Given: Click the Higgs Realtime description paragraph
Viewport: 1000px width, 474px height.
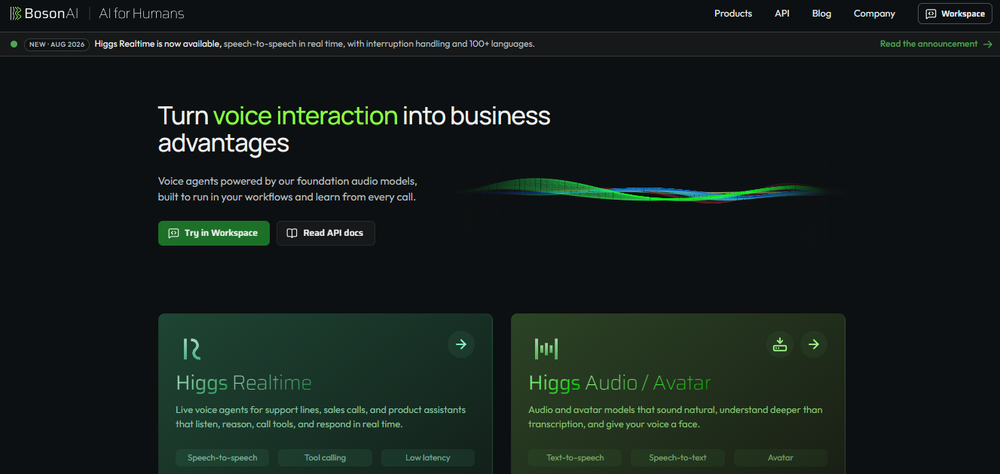Looking at the screenshot, I should coord(321,417).
